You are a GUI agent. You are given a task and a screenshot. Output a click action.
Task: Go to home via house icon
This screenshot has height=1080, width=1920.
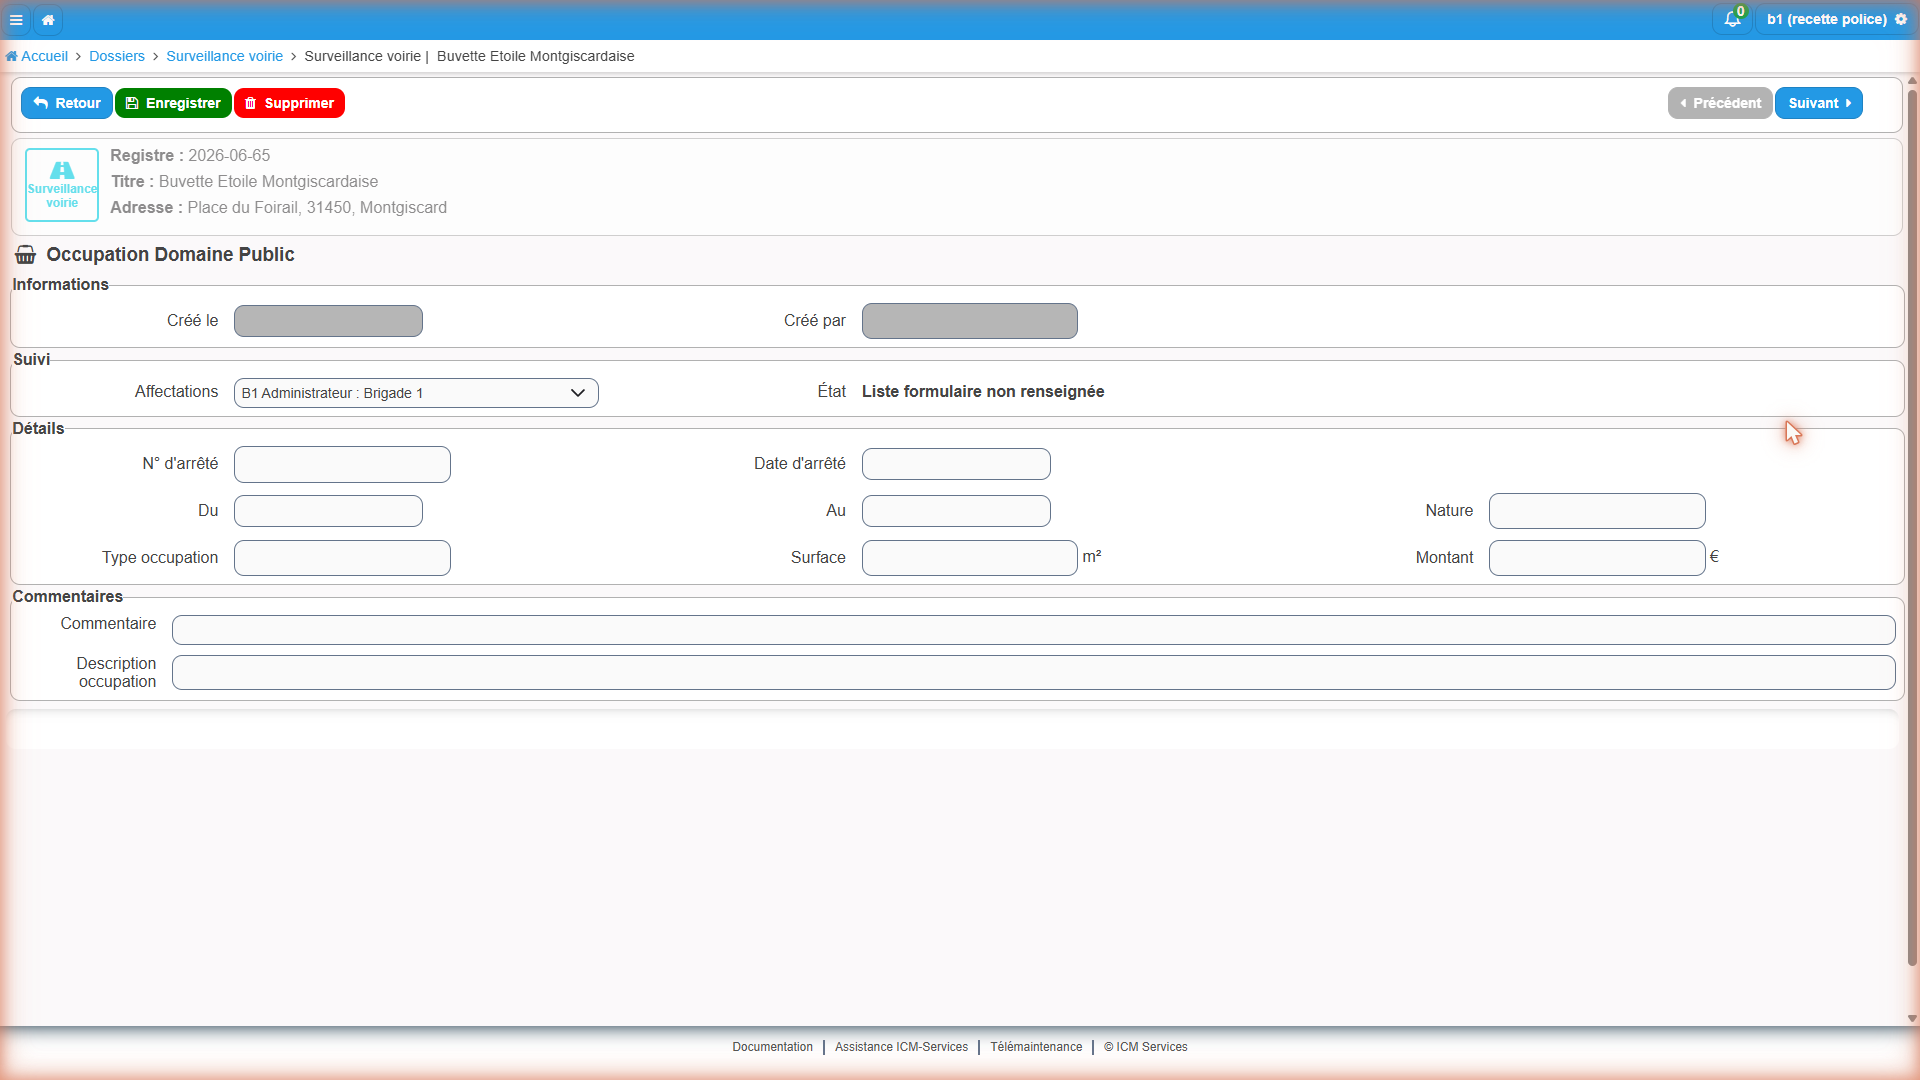pyautogui.click(x=48, y=19)
